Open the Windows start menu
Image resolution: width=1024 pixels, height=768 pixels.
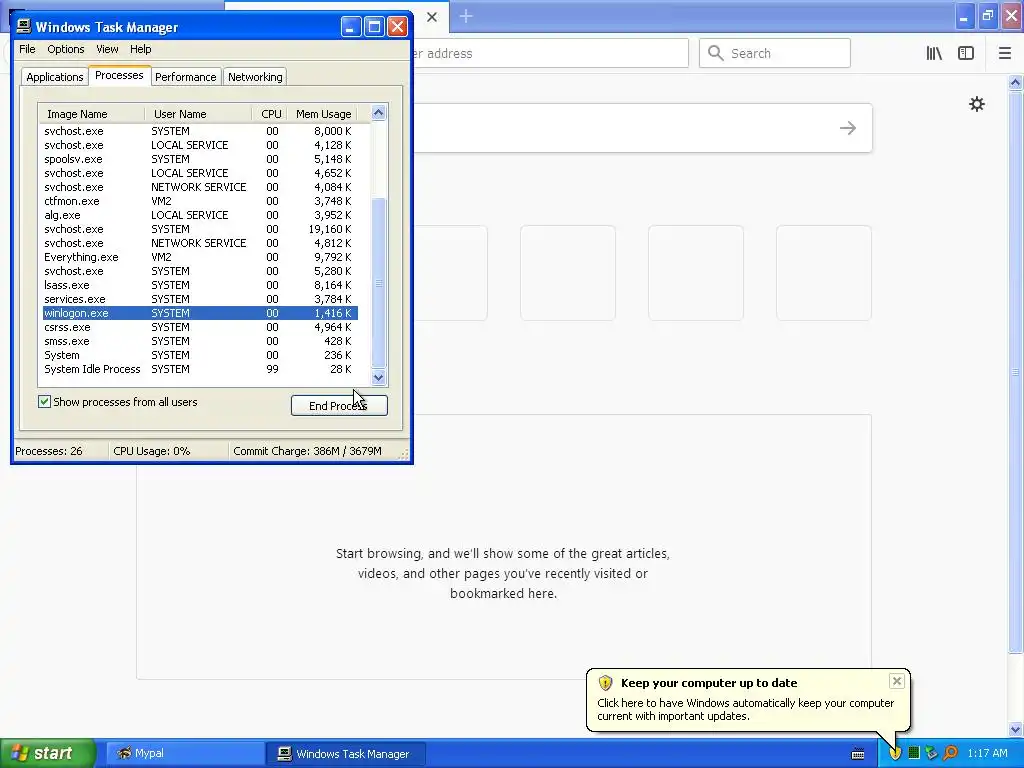click(x=48, y=753)
